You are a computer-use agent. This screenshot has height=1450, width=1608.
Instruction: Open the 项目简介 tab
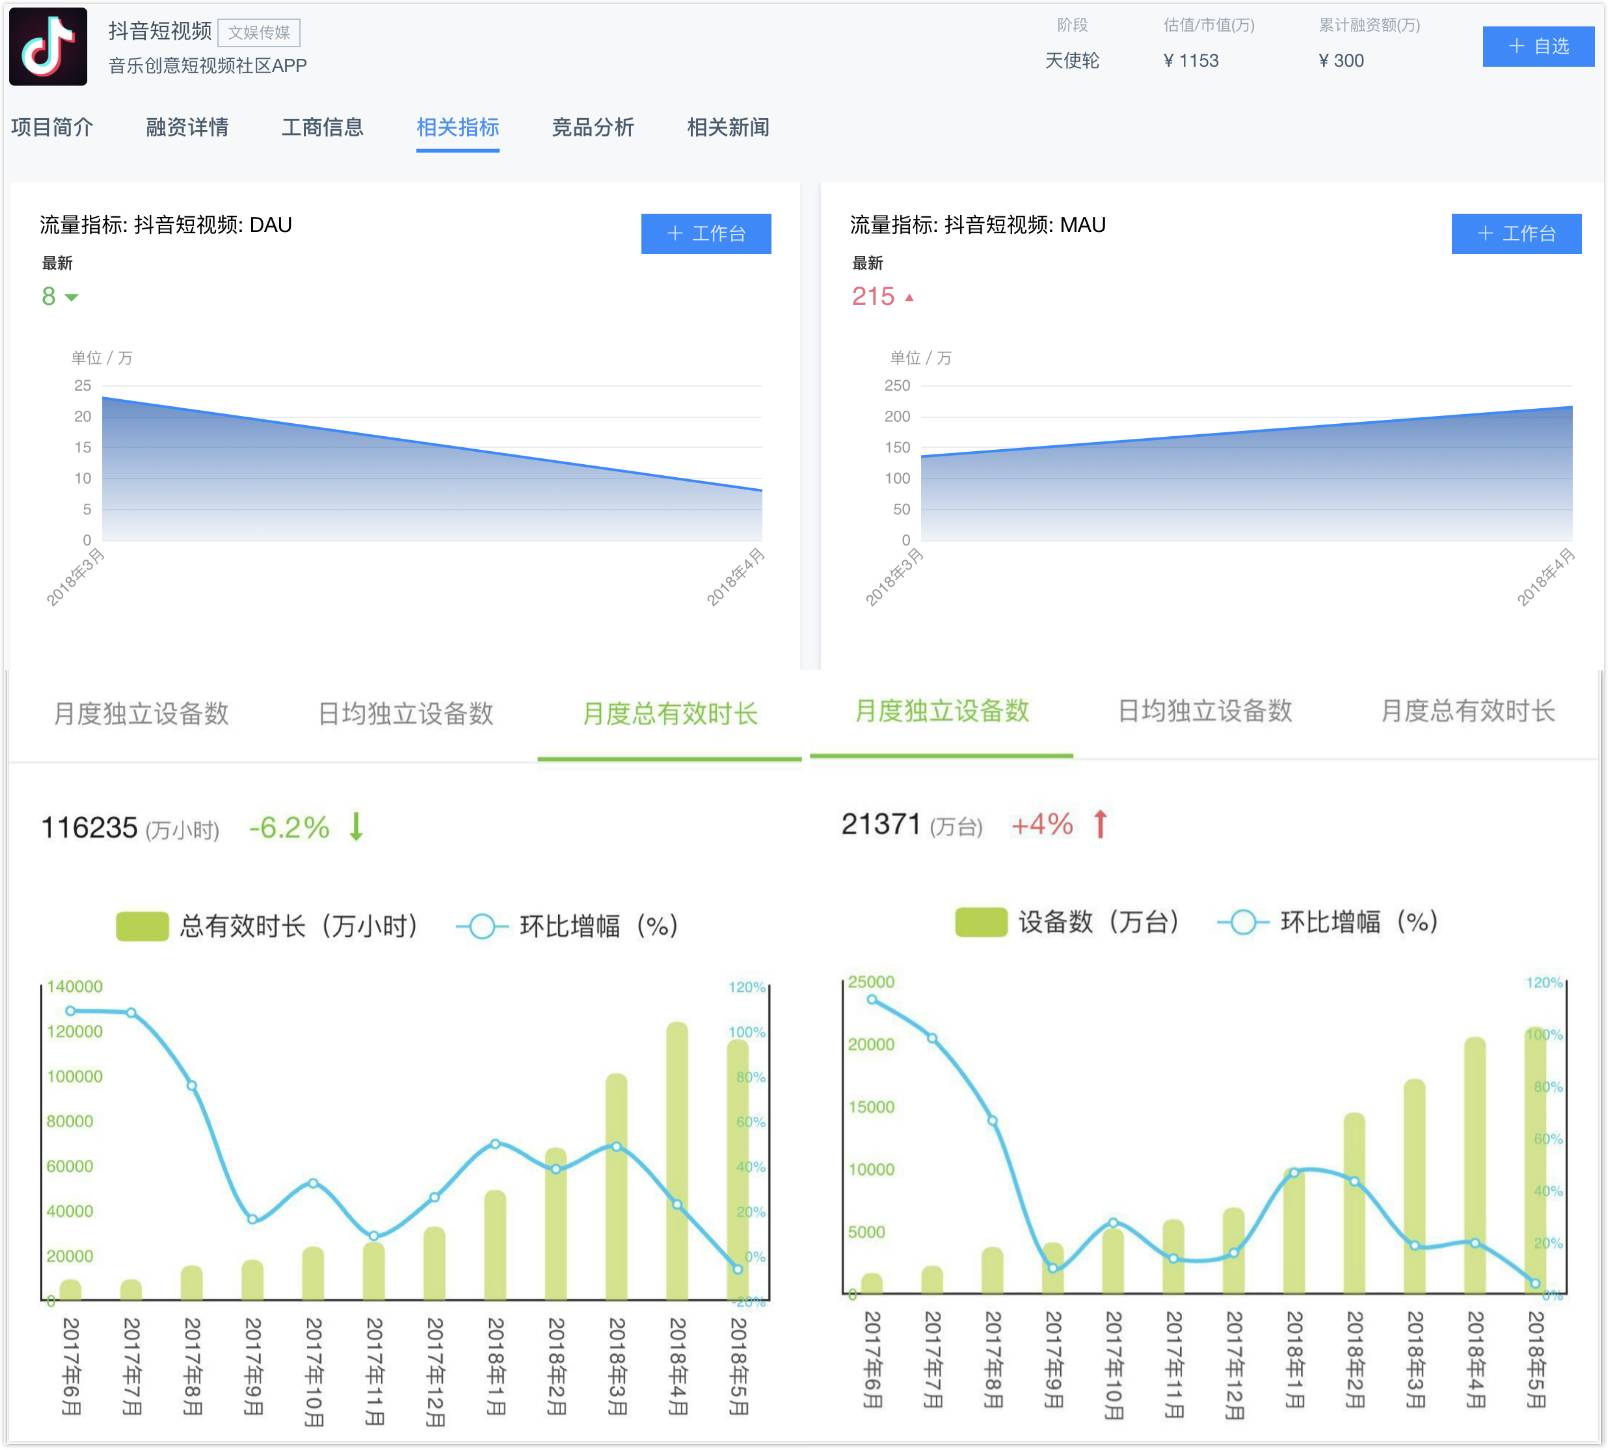tap(52, 127)
